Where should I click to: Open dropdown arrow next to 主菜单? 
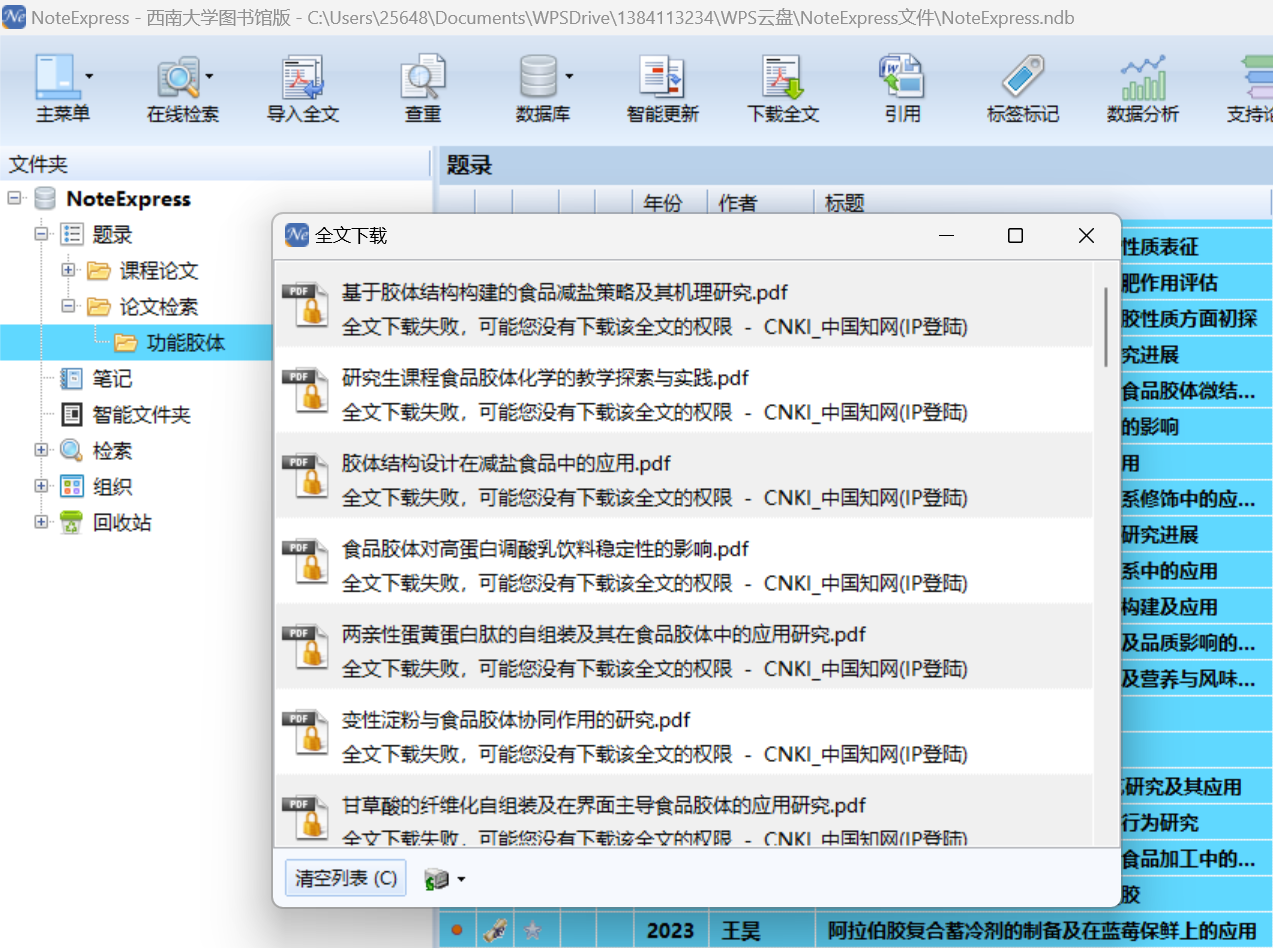(x=89, y=76)
